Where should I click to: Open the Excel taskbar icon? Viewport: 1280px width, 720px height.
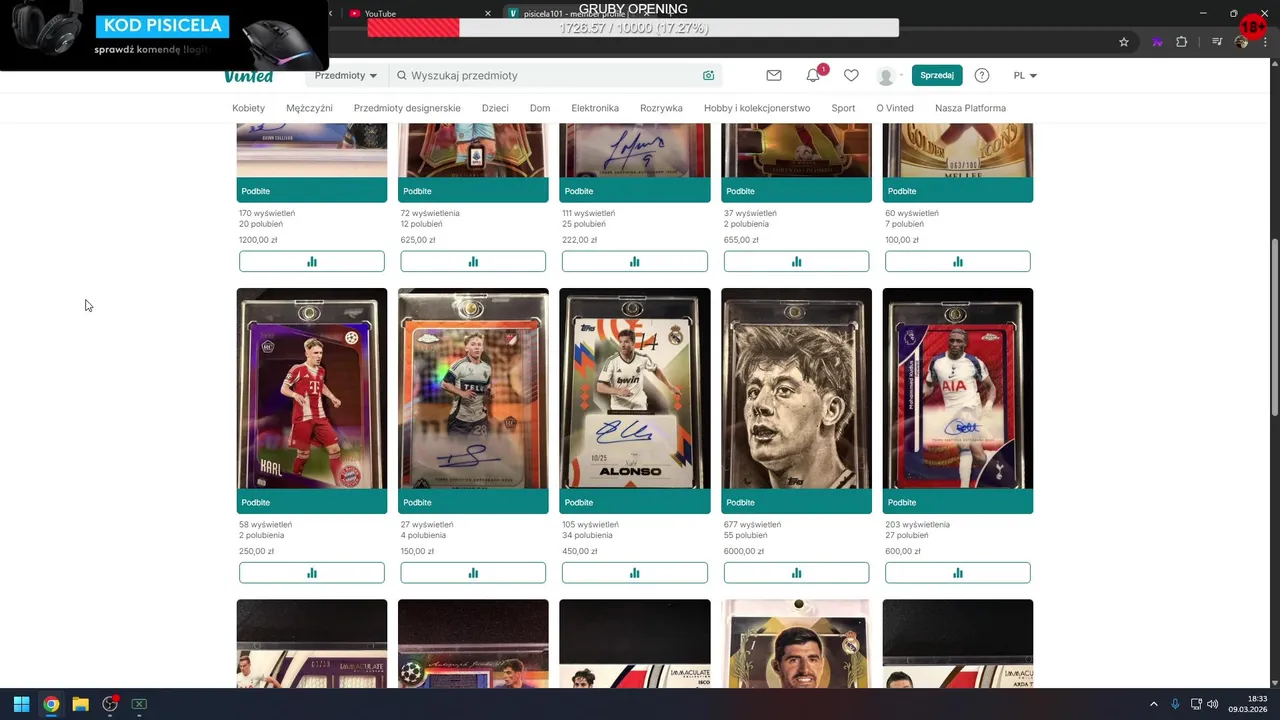139,704
